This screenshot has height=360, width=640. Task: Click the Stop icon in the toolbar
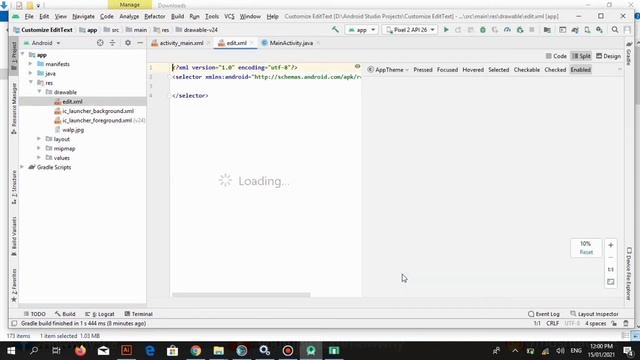pos(531,29)
